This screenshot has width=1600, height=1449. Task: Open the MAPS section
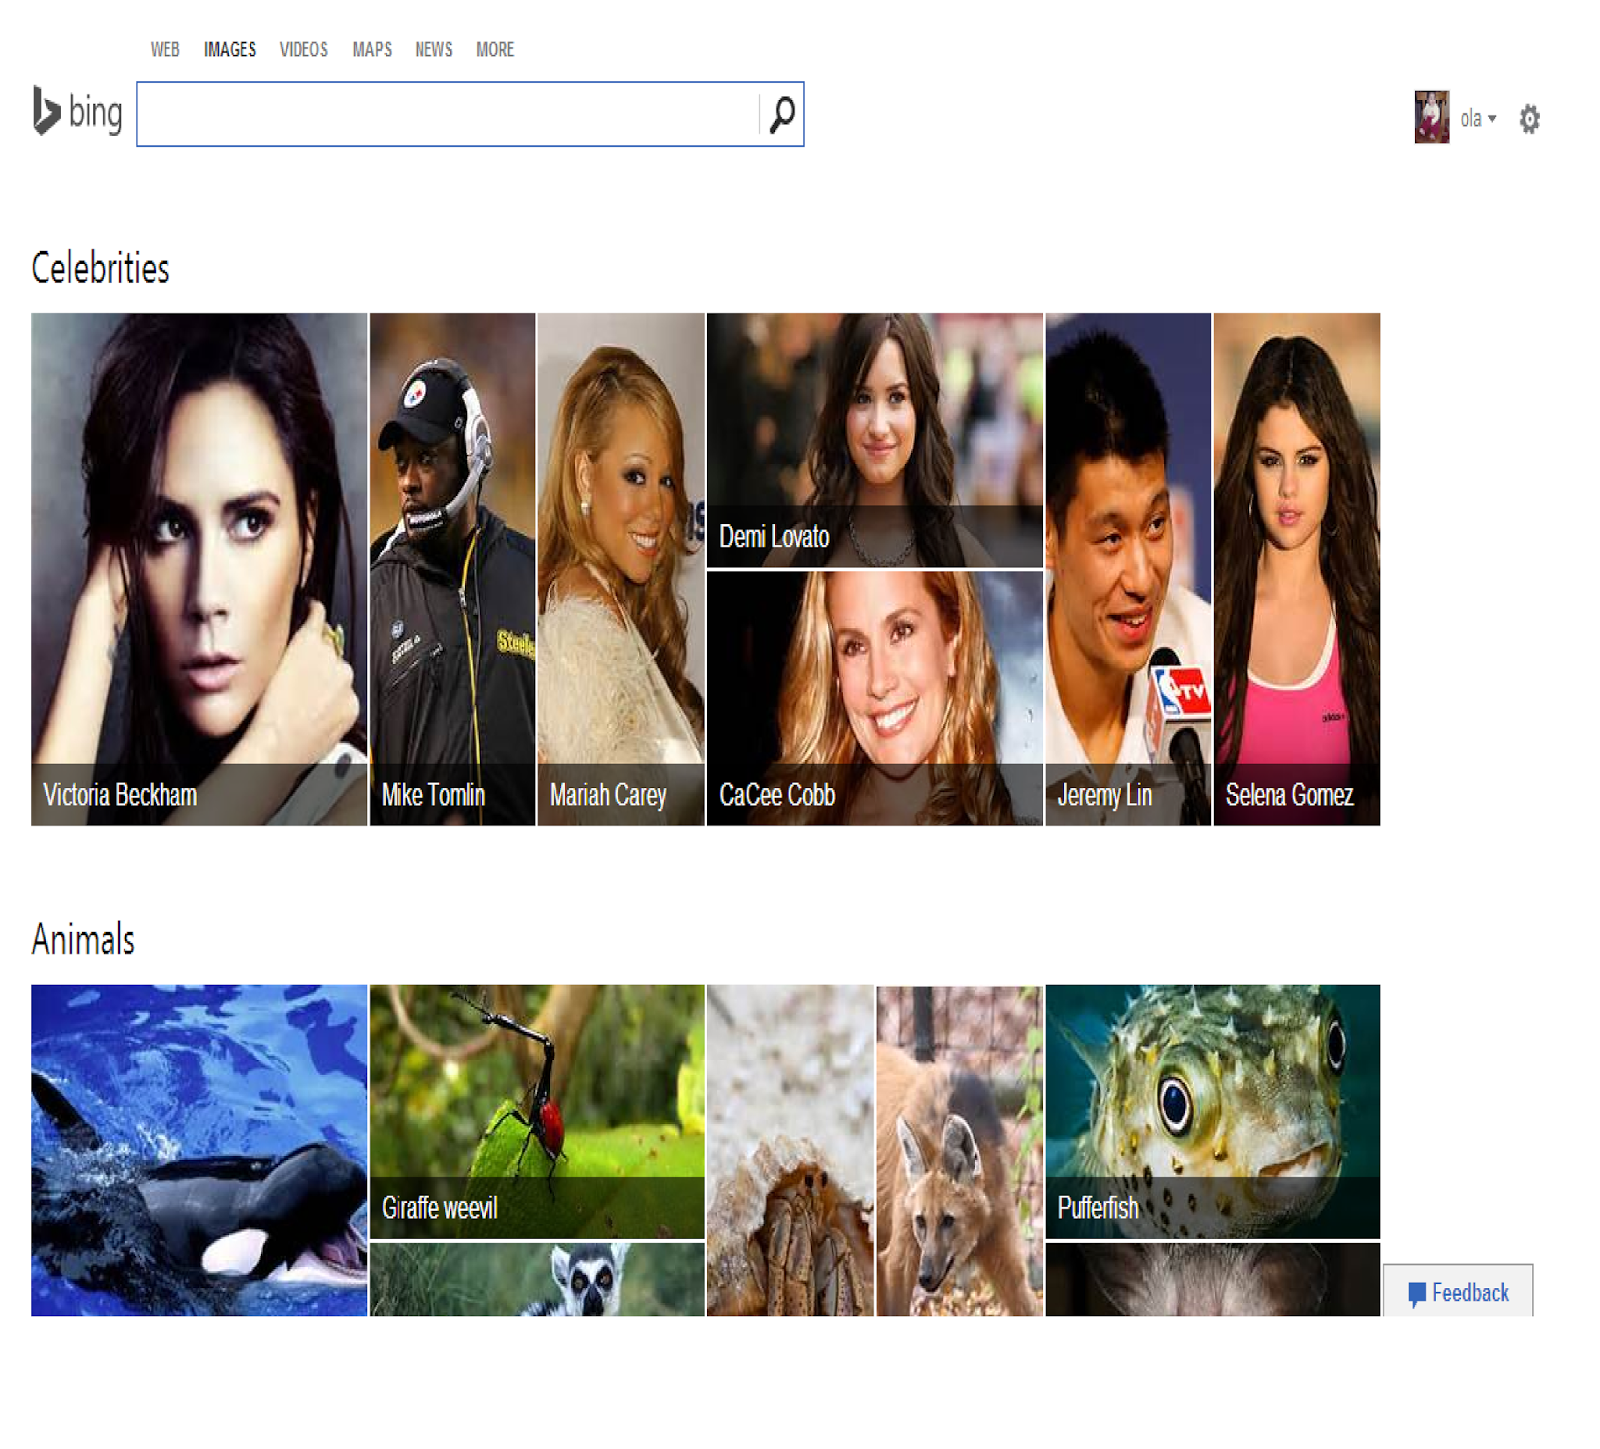tap(371, 49)
